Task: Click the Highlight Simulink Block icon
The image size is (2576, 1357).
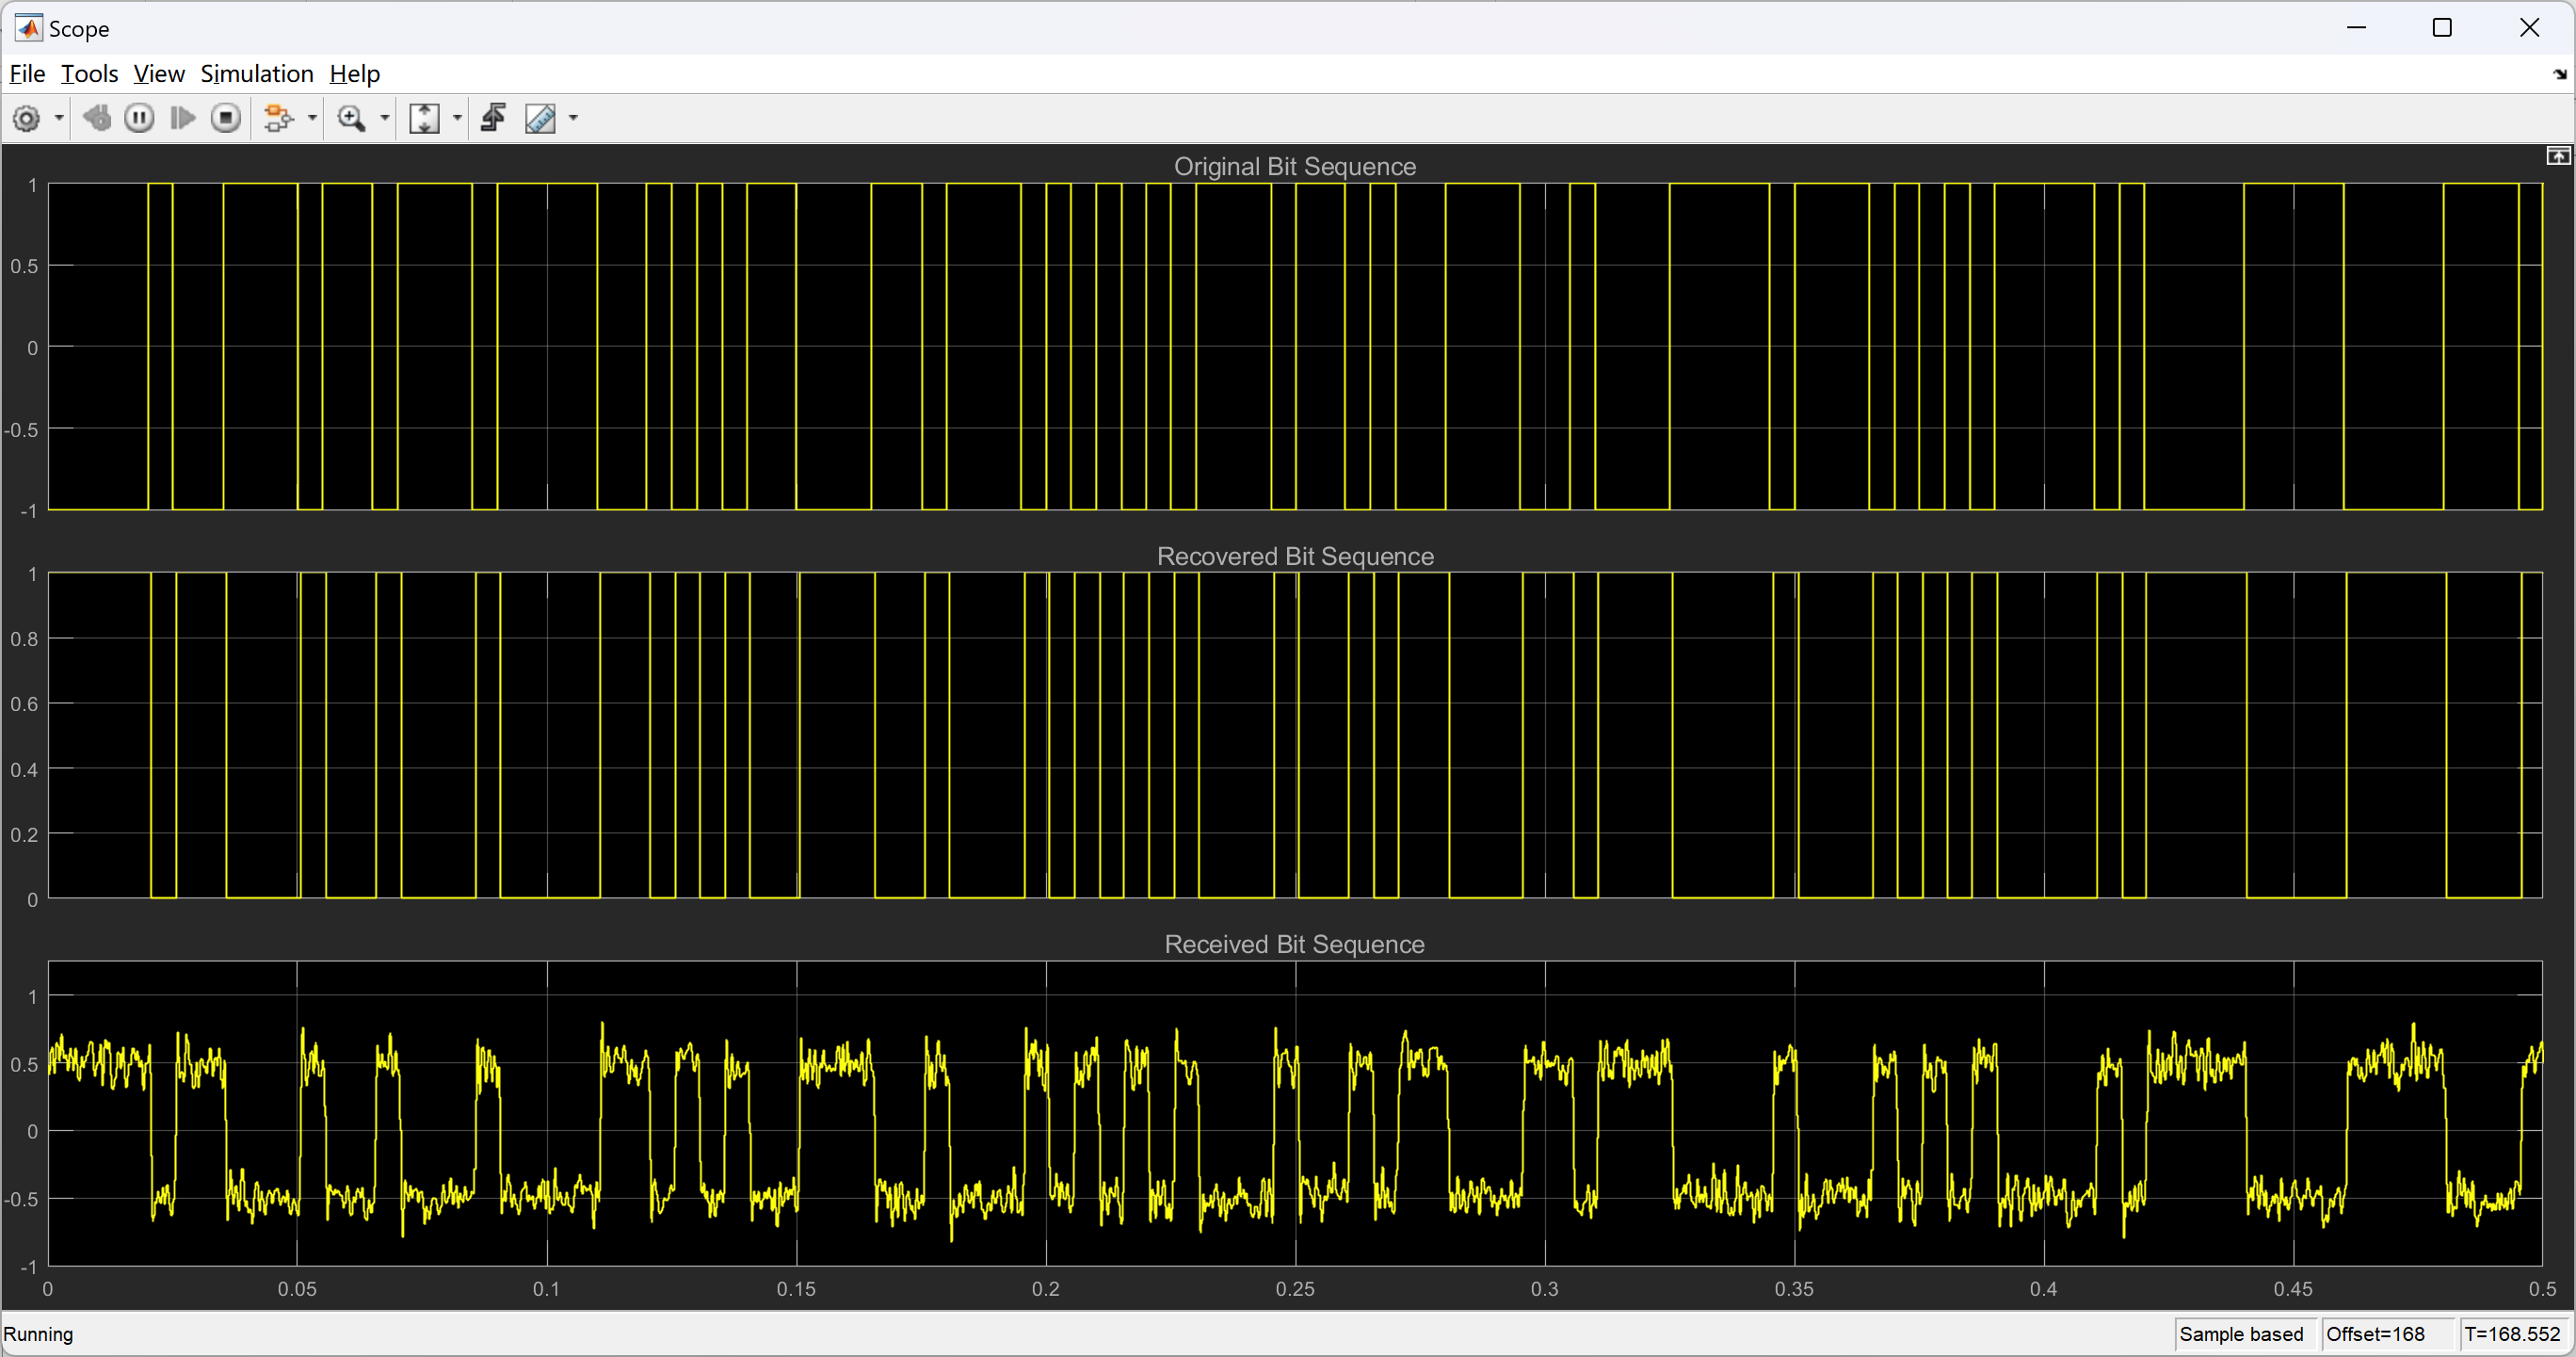Action: 278,118
